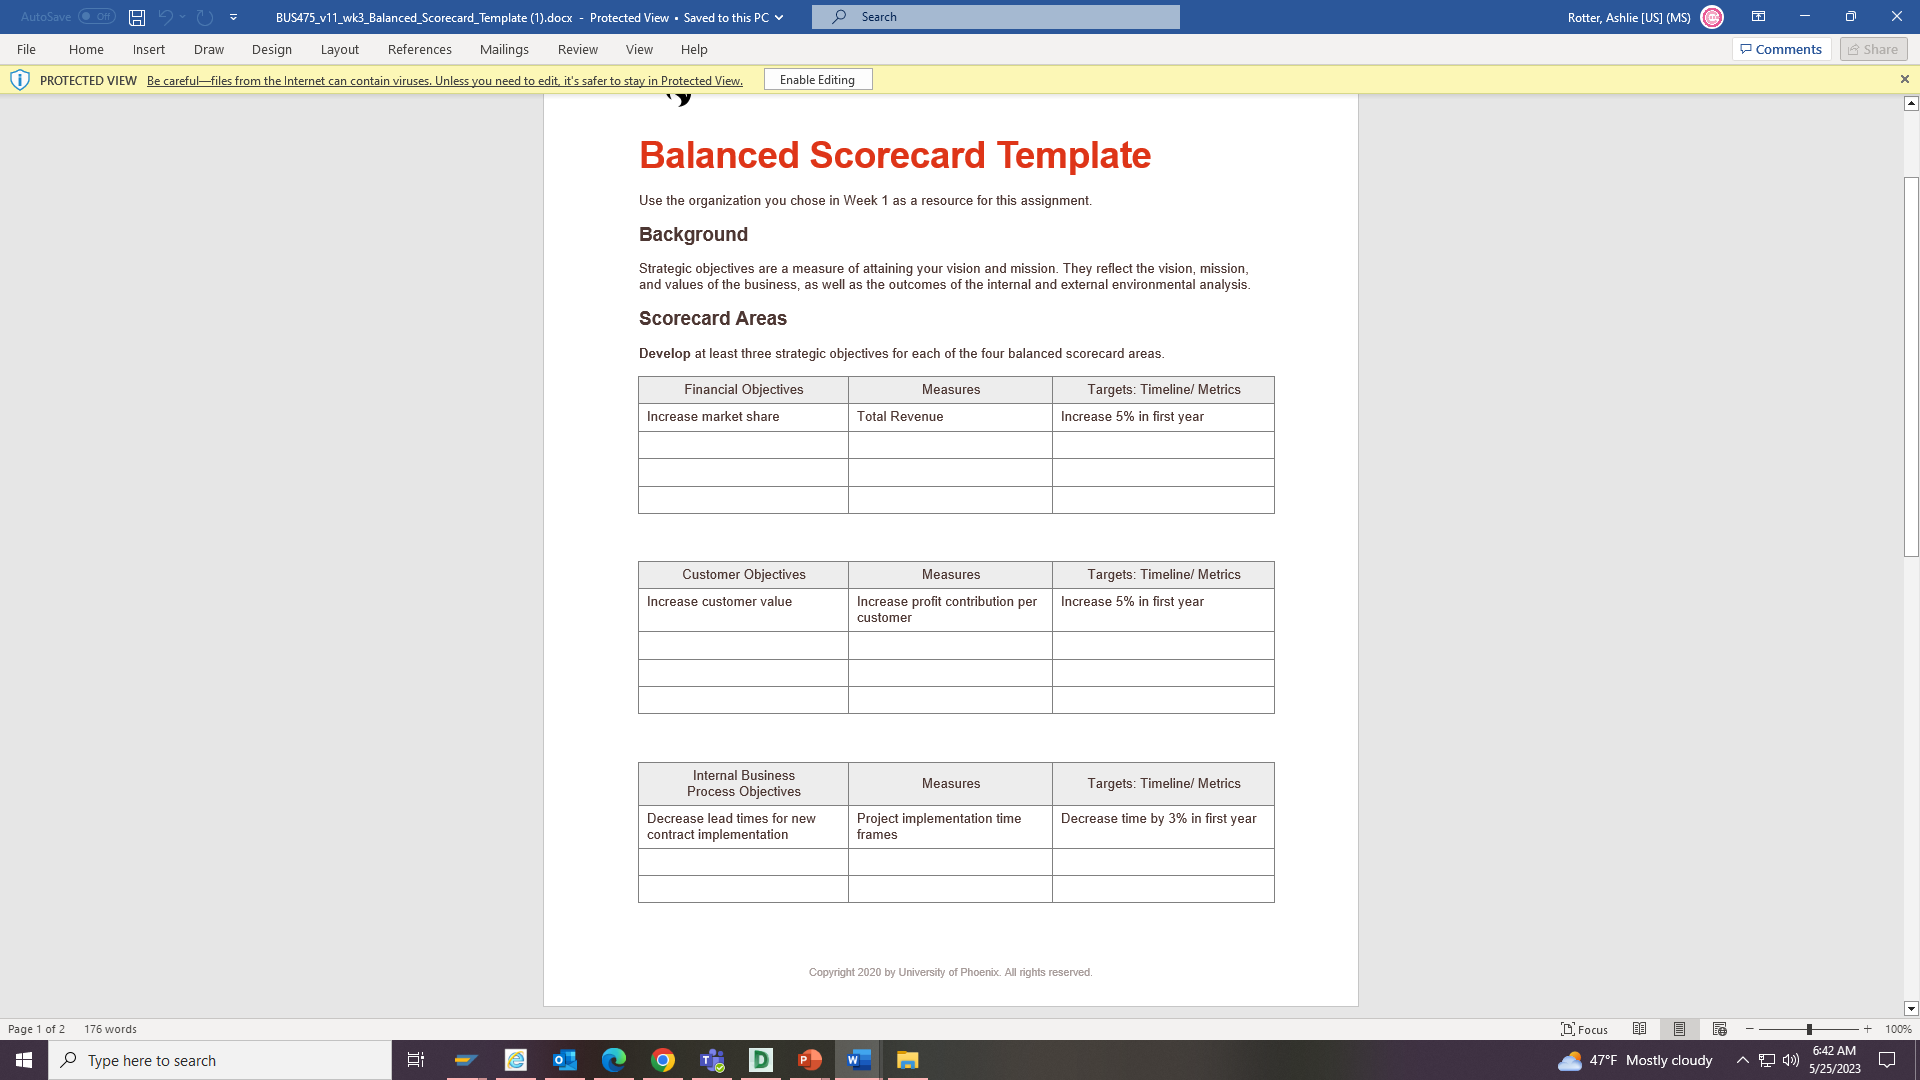Click the Save icon in title bar
This screenshot has width=1920, height=1080.
(x=137, y=17)
